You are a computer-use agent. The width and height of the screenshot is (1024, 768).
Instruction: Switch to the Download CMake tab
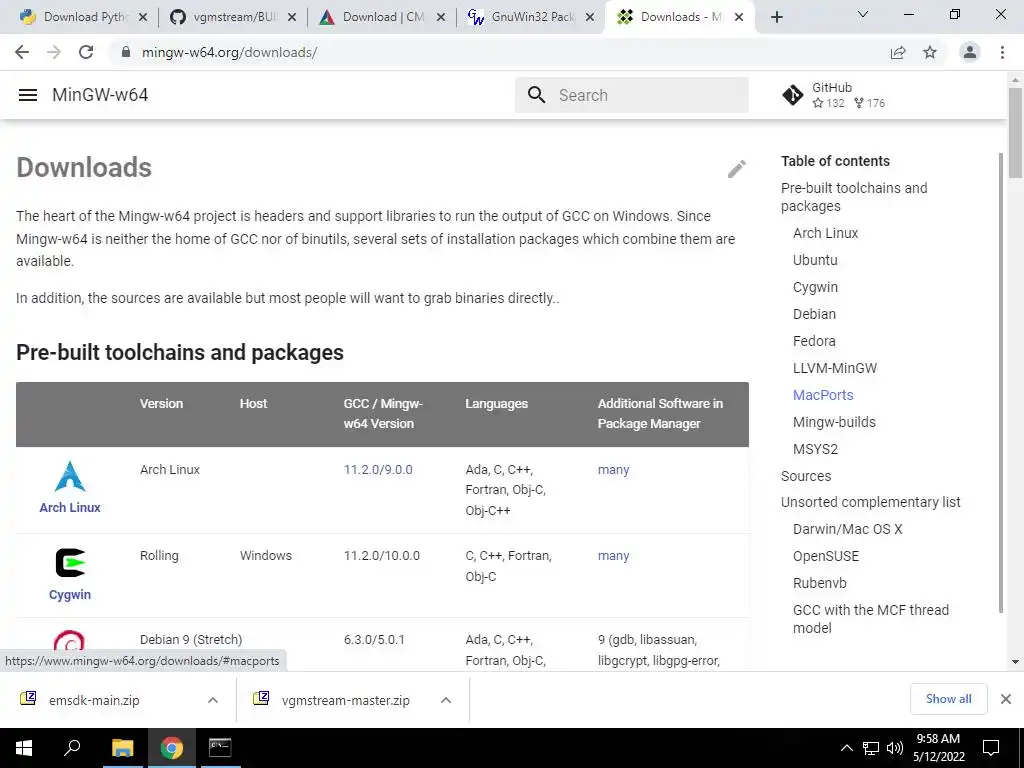(x=382, y=17)
